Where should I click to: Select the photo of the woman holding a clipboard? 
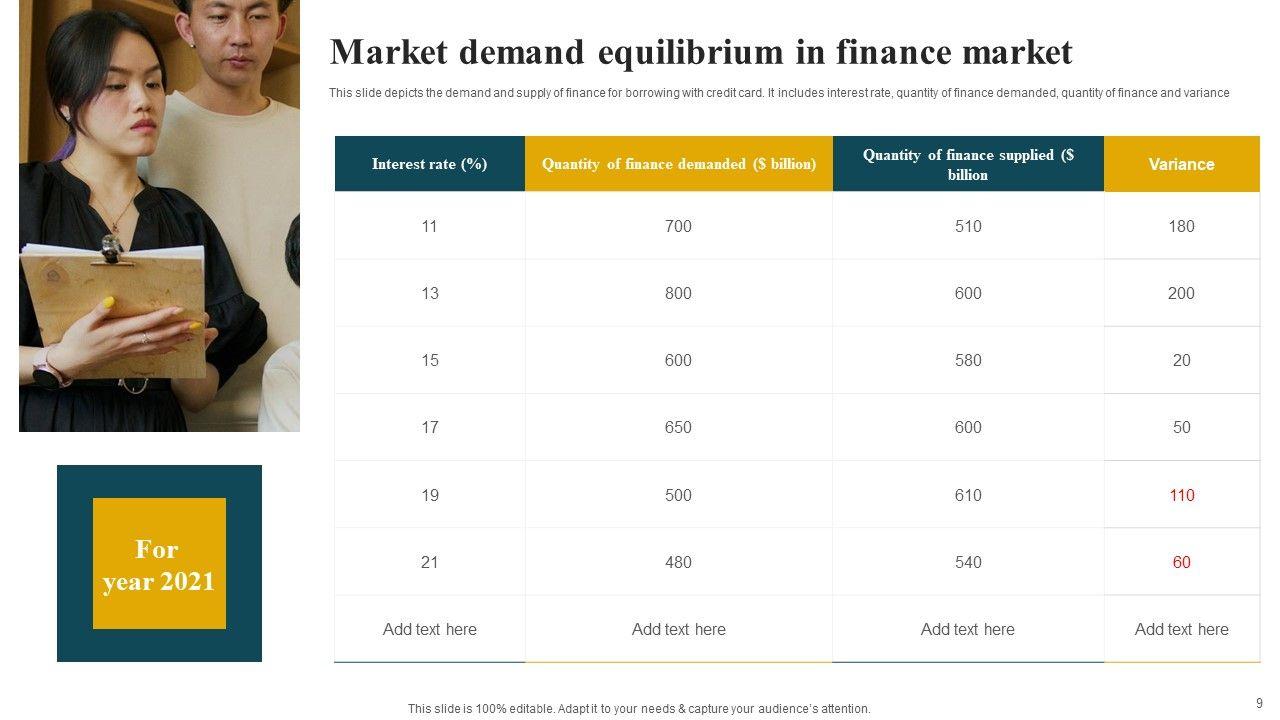(159, 215)
